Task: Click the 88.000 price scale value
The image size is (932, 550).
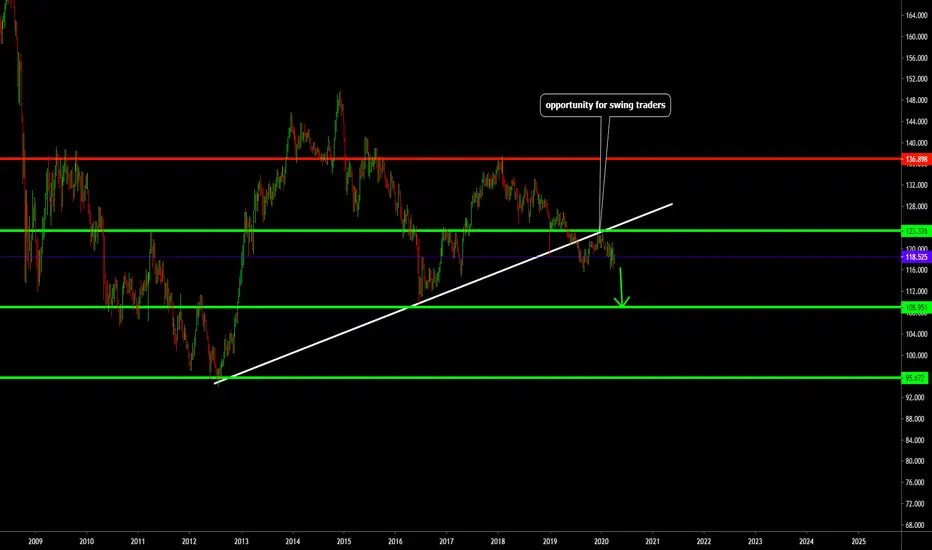Action: coord(917,419)
